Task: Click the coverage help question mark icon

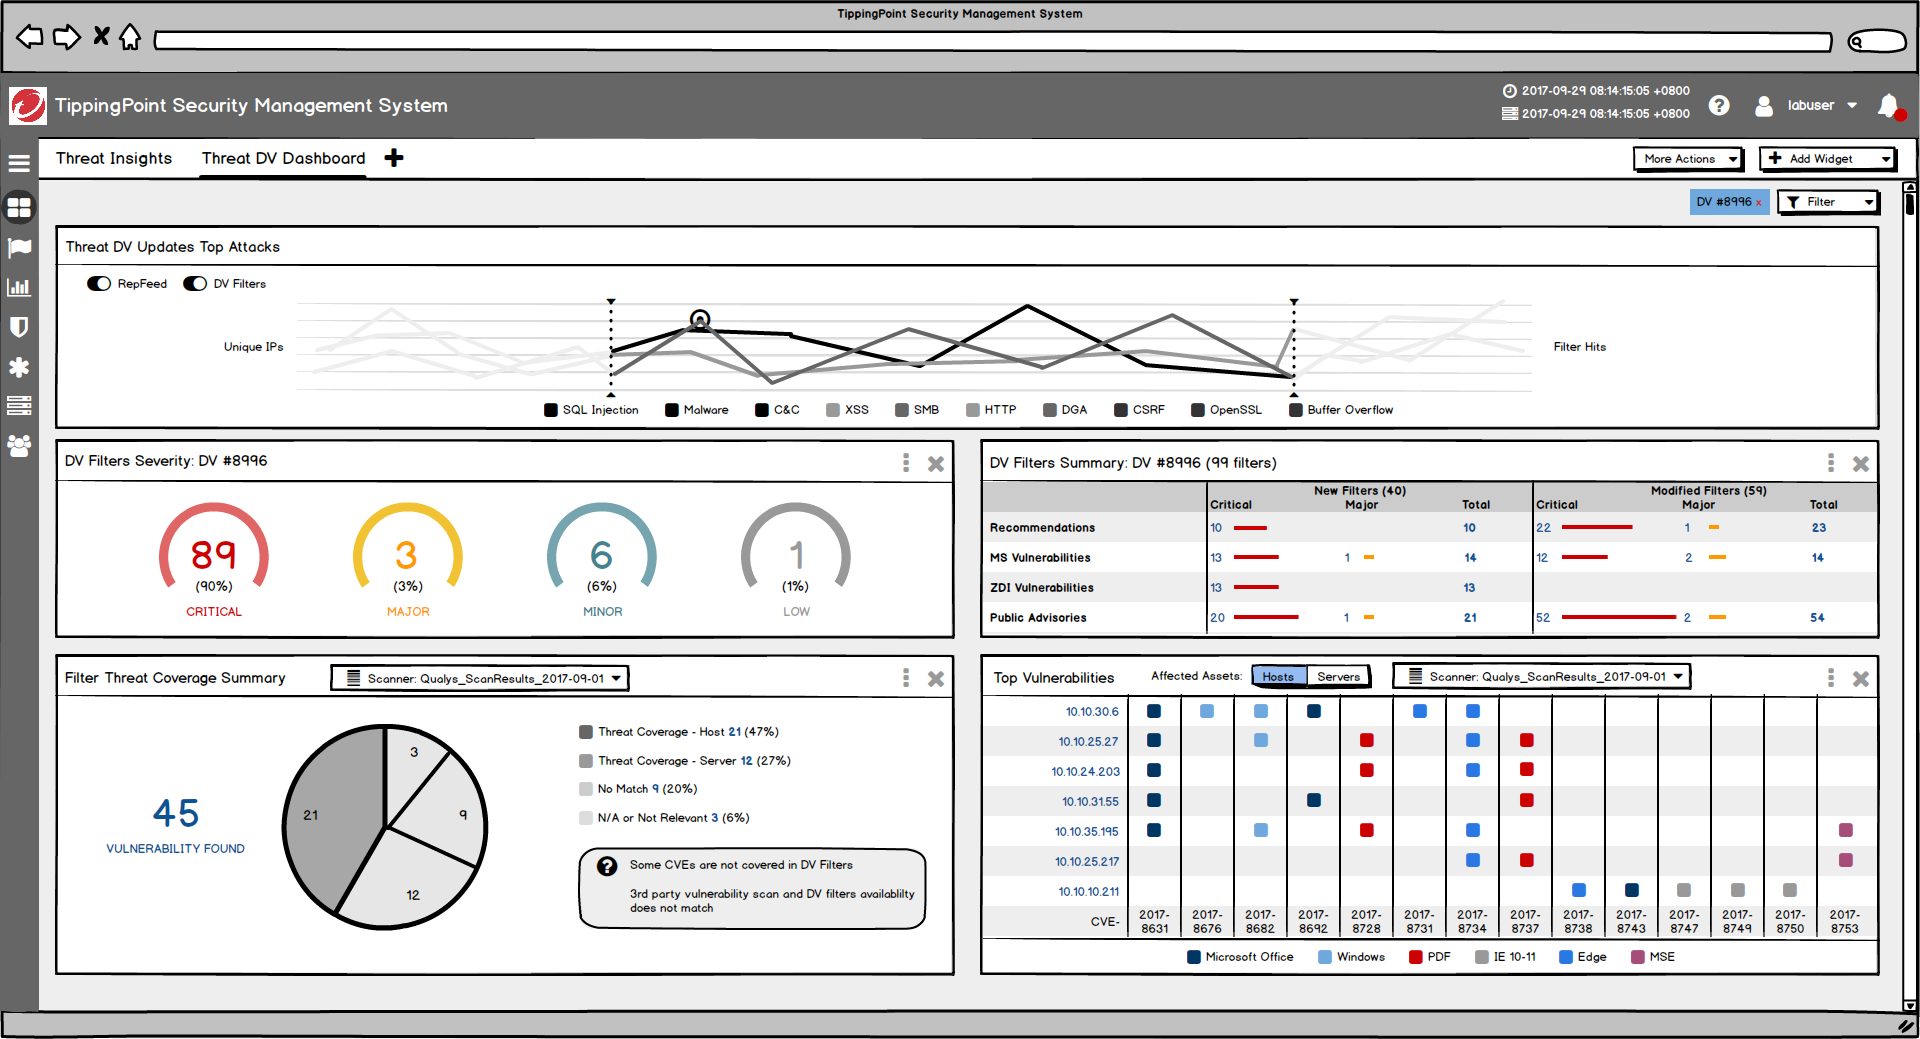Action: coord(607,866)
